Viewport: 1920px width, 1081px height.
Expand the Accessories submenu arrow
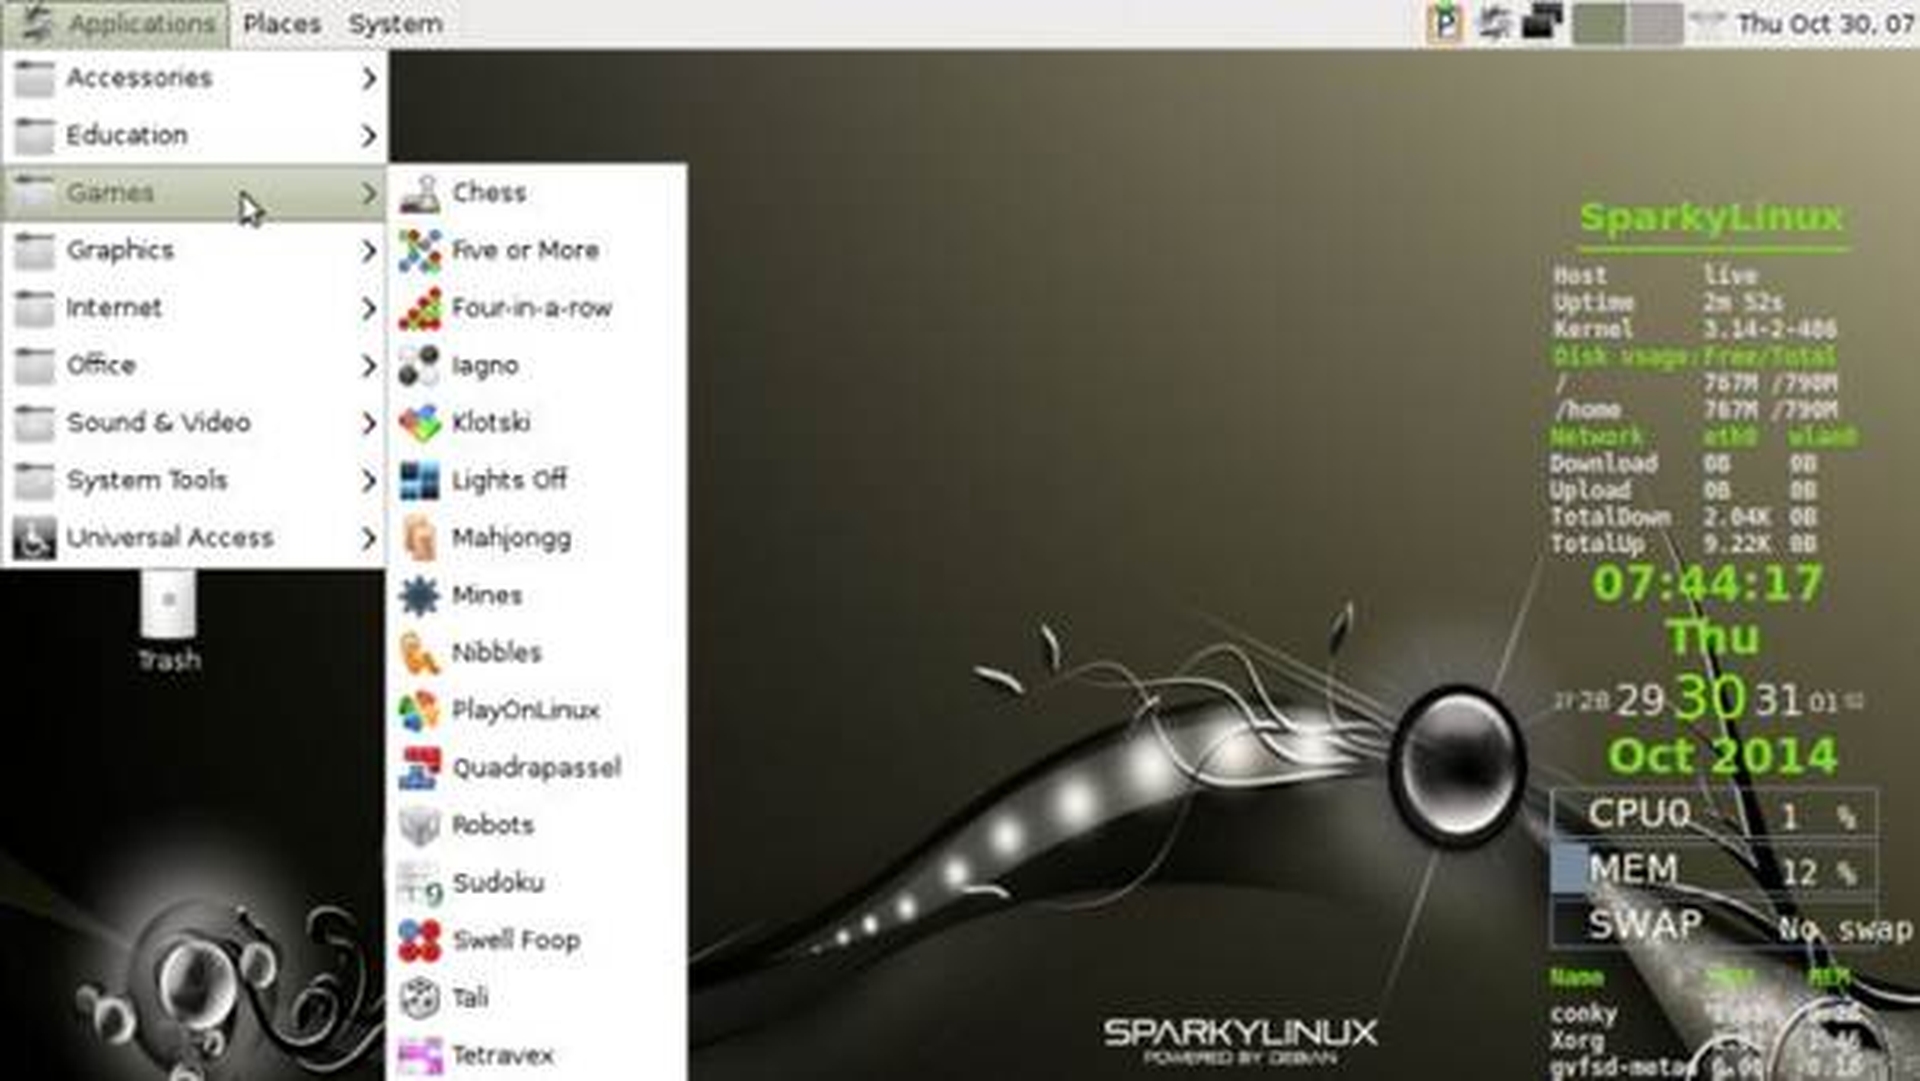[369, 78]
